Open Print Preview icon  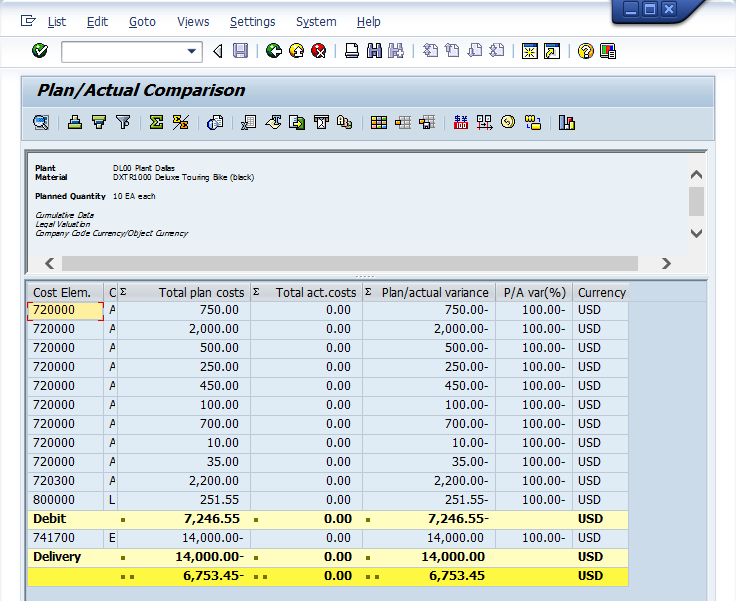215,123
